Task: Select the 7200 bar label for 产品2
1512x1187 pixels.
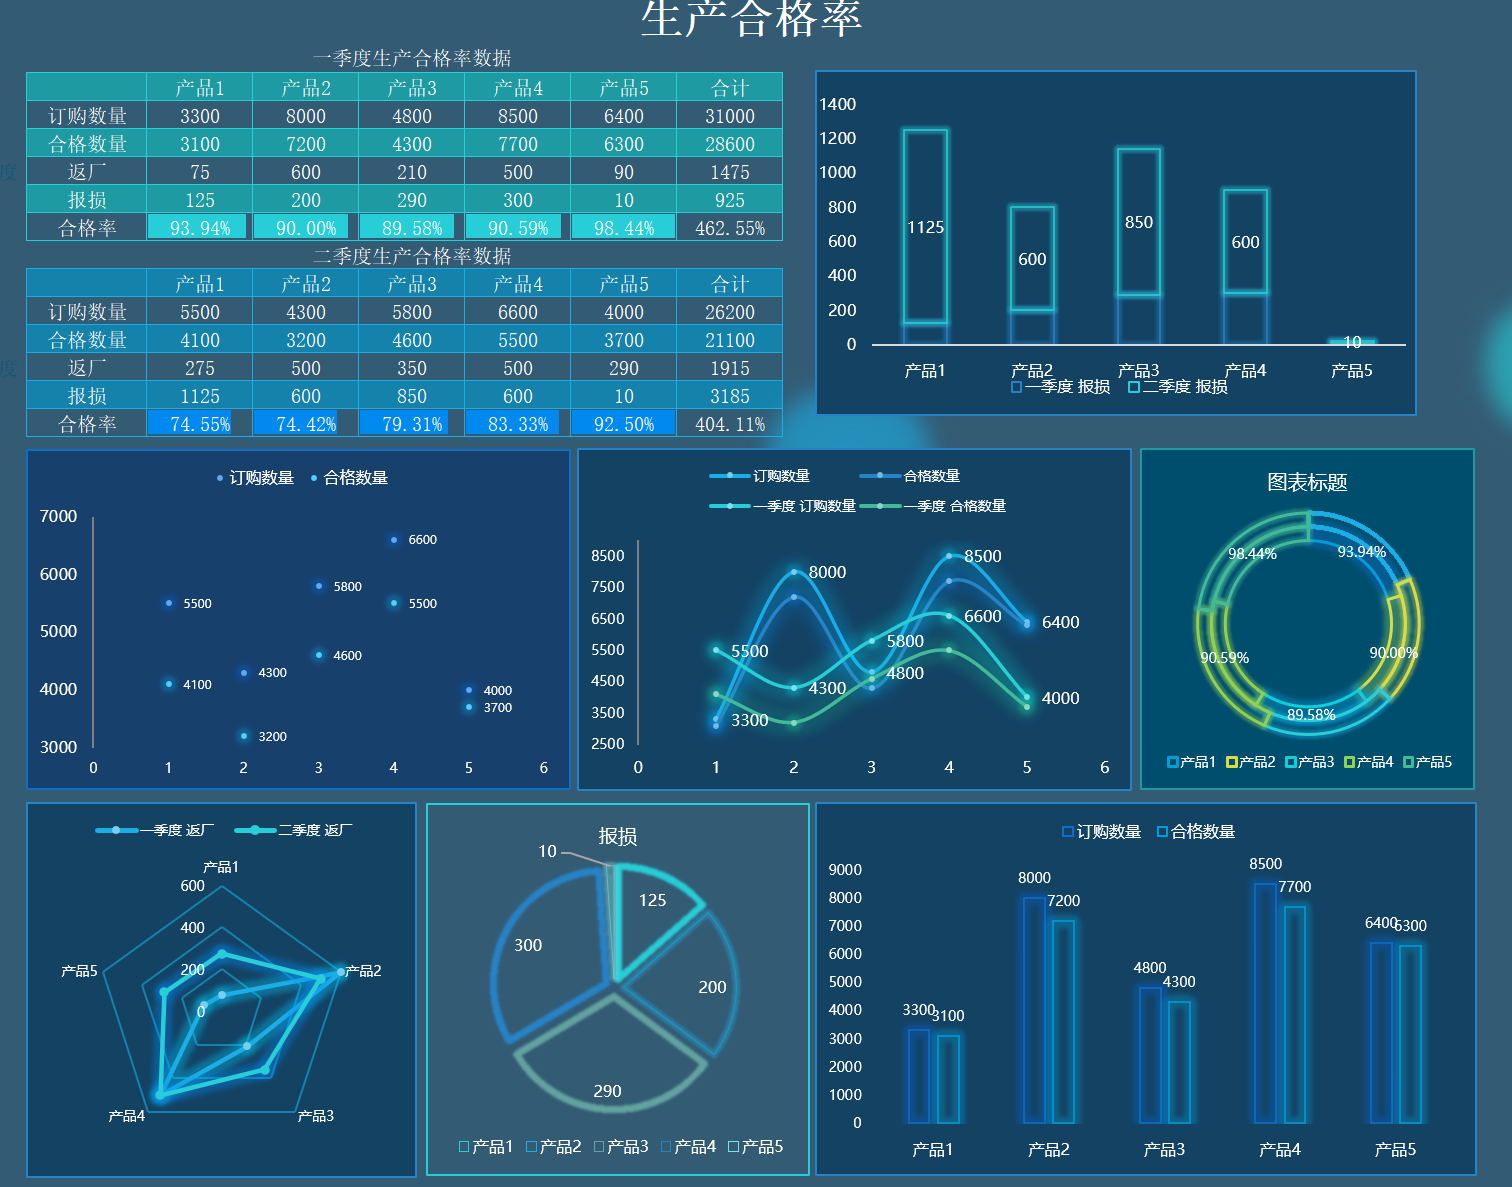Action: [1064, 901]
